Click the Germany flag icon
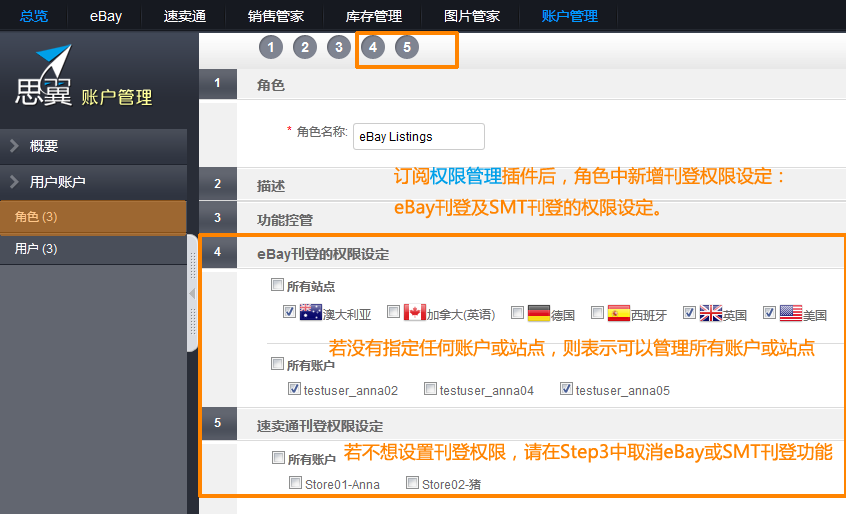 click(538, 313)
